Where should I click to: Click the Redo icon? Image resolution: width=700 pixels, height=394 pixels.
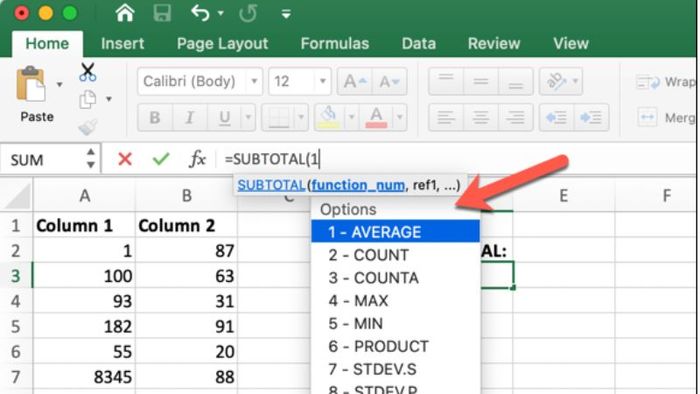pyautogui.click(x=247, y=13)
